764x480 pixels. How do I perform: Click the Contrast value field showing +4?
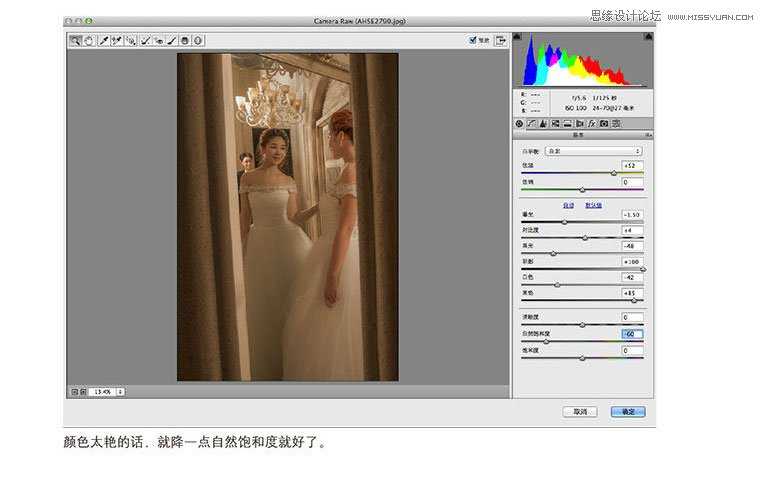click(x=632, y=230)
